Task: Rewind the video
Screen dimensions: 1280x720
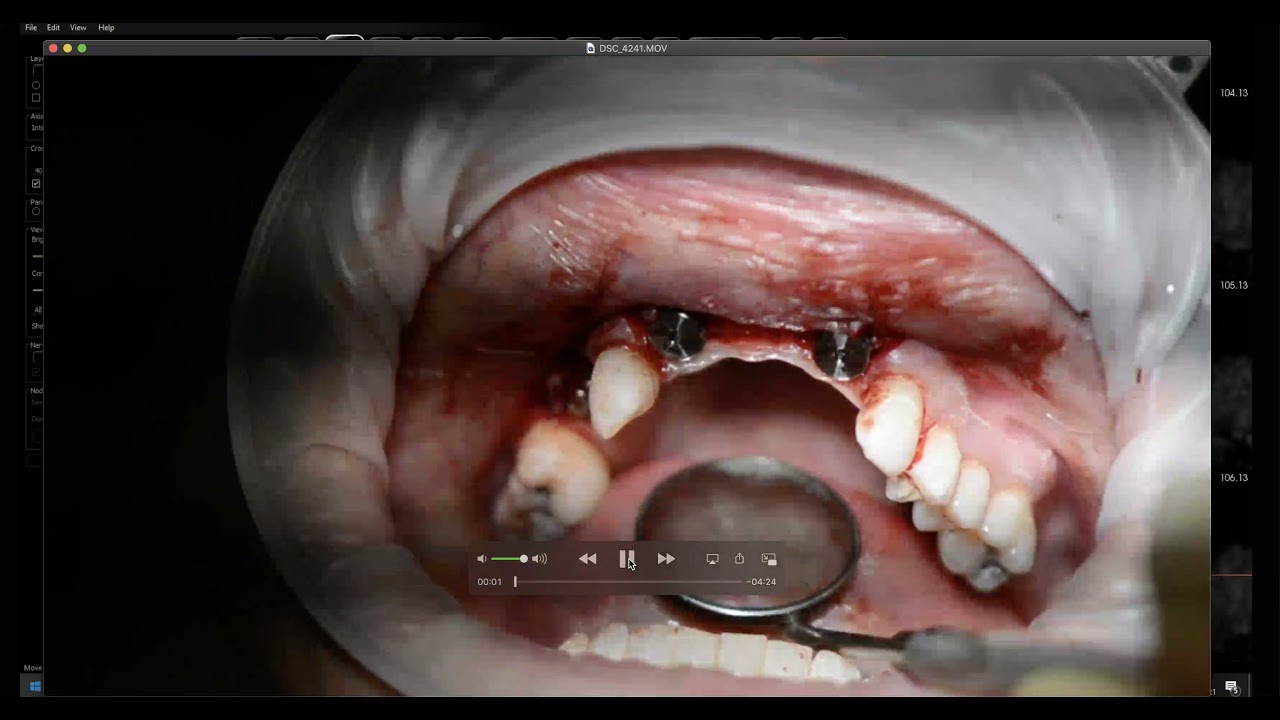Action: pyautogui.click(x=588, y=559)
